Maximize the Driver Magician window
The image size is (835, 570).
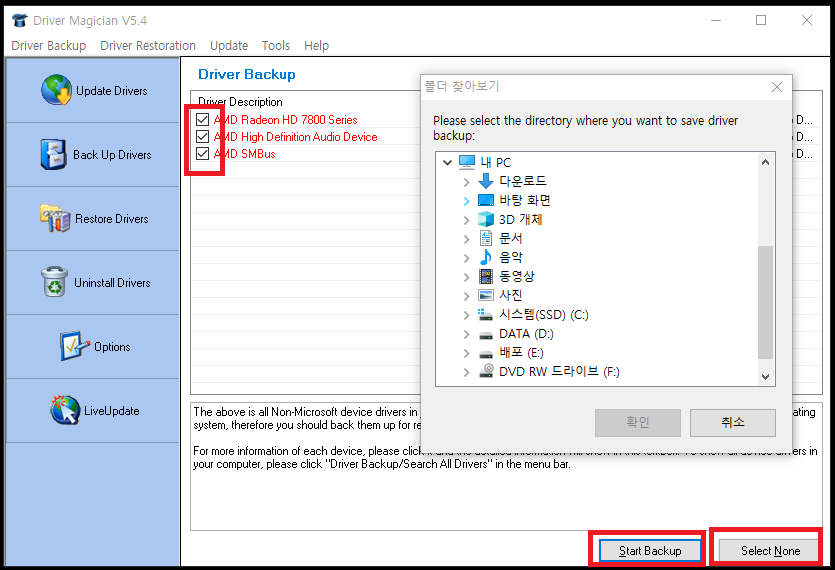[761, 20]
